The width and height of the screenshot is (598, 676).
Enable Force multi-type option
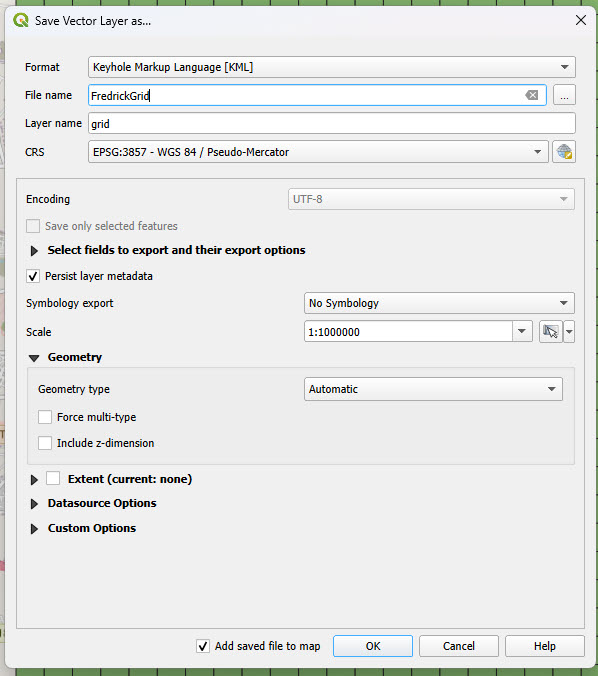45,417
